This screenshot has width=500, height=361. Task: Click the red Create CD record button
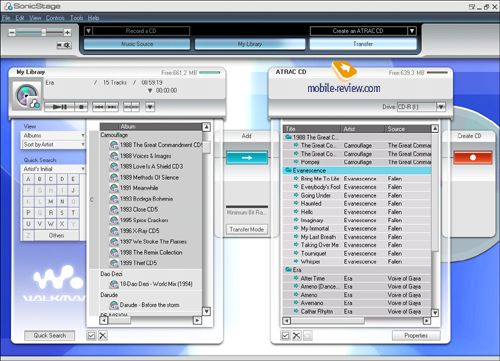tap(473, 157)
